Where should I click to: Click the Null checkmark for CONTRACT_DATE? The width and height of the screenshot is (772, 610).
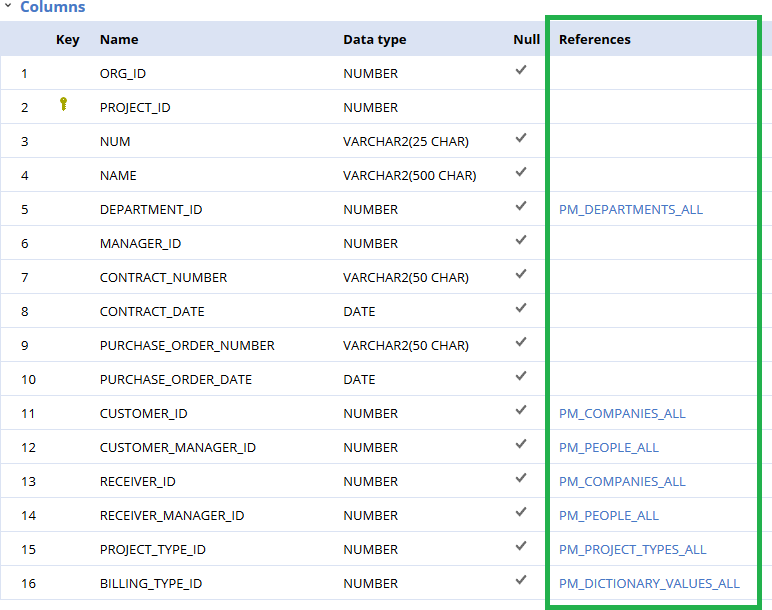(x=520, y=309)
